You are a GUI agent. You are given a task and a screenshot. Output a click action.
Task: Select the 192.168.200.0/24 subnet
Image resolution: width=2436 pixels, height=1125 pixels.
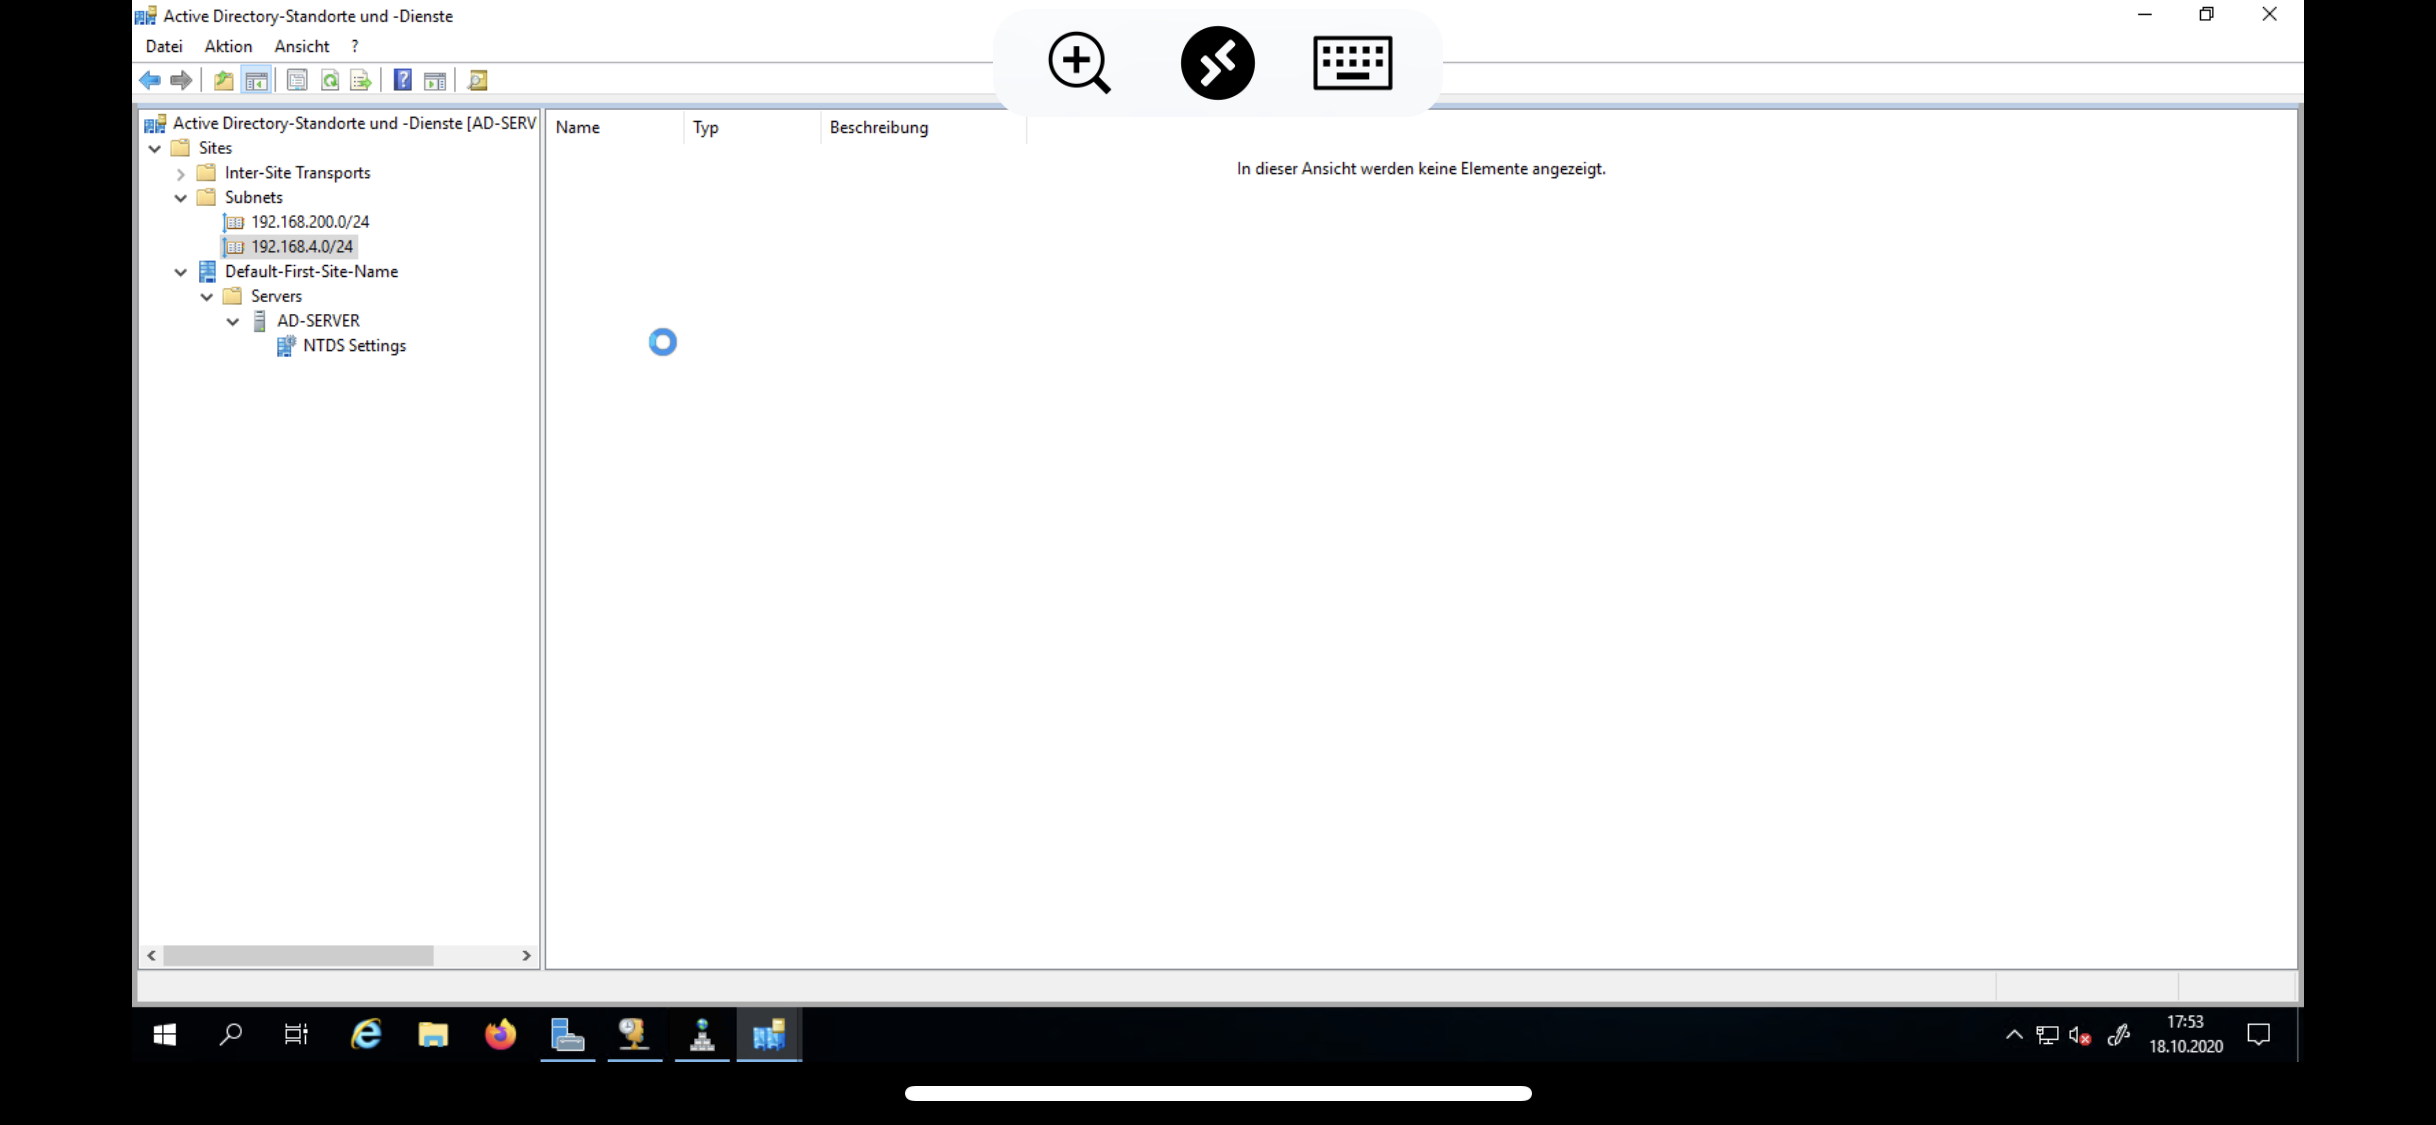[x=310, y=222]
